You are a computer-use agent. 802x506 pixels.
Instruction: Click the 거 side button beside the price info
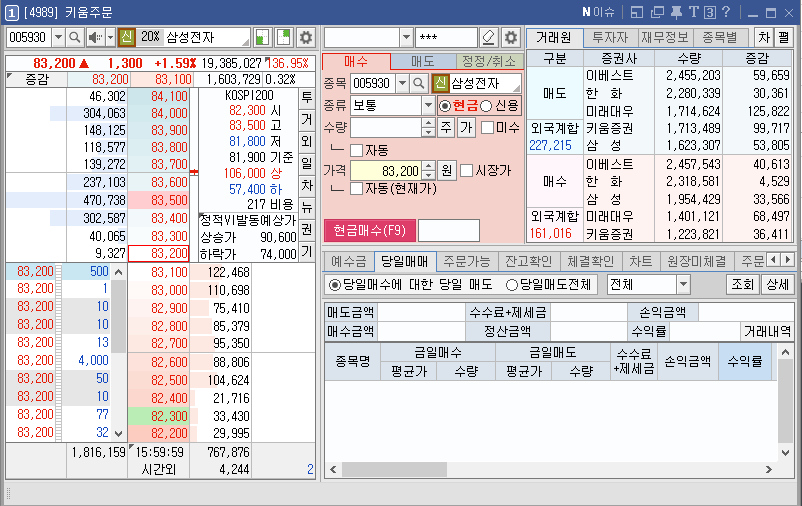click(307, 119)
